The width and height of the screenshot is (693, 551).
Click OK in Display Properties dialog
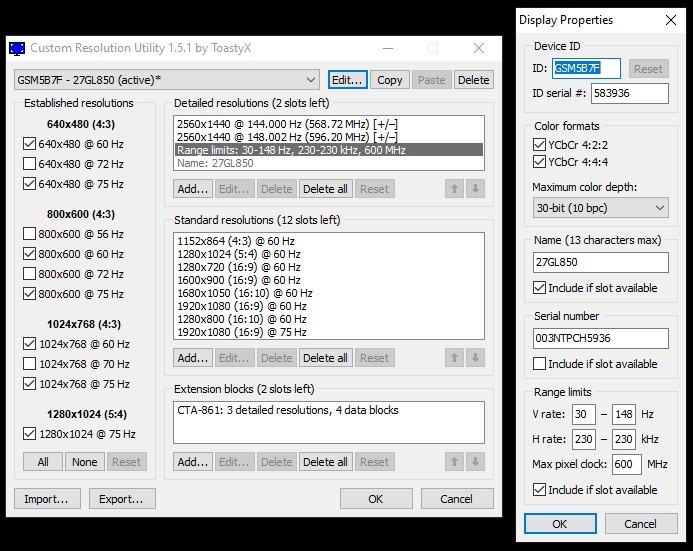click(x=560, y=524)
